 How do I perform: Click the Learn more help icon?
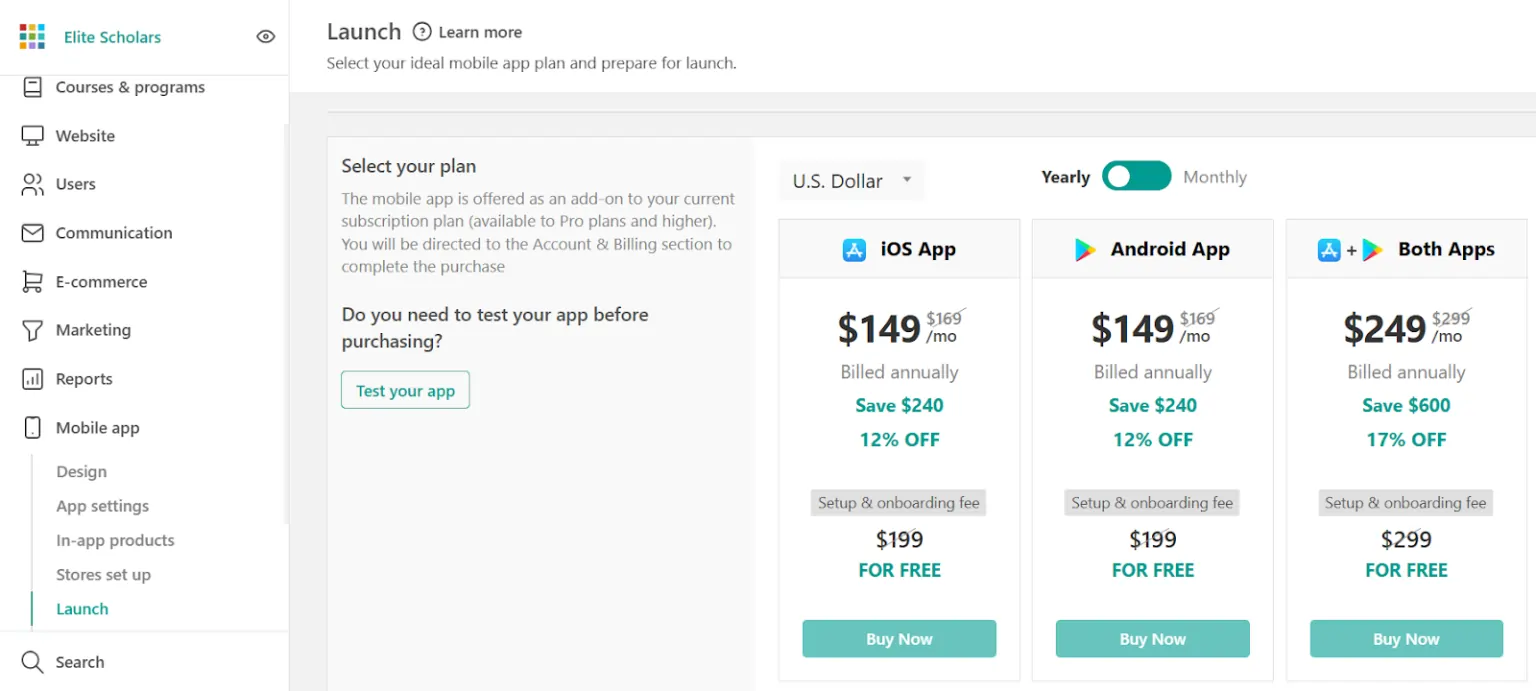(421, 31)
